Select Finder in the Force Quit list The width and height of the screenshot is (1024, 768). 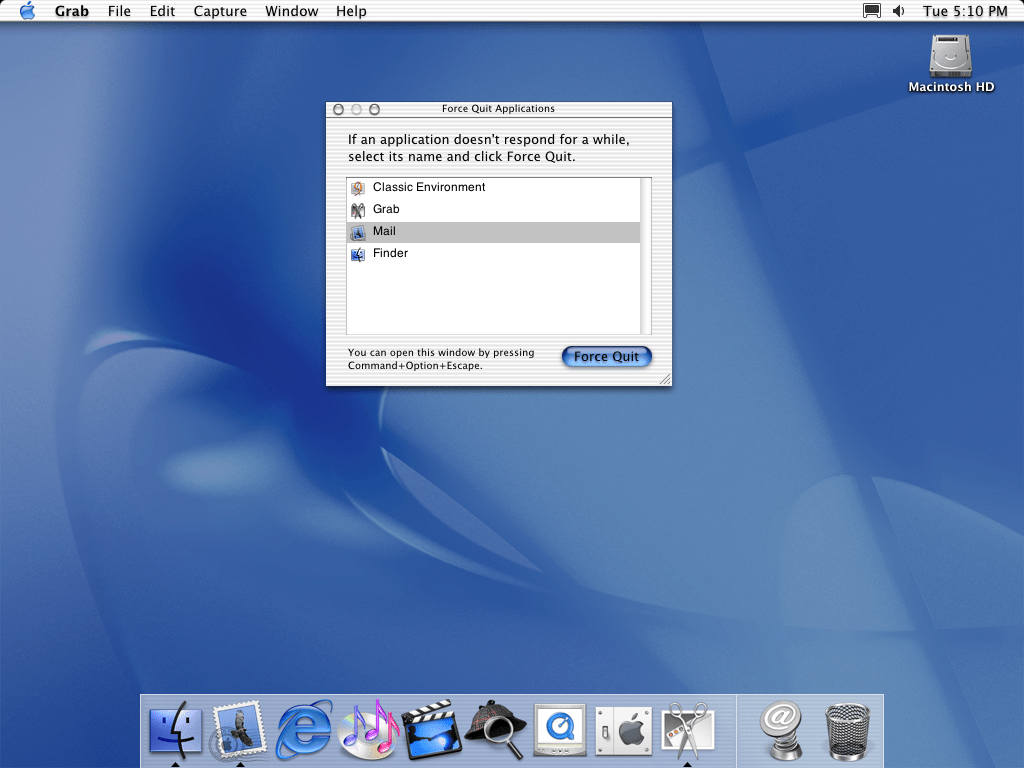(390, 254)
